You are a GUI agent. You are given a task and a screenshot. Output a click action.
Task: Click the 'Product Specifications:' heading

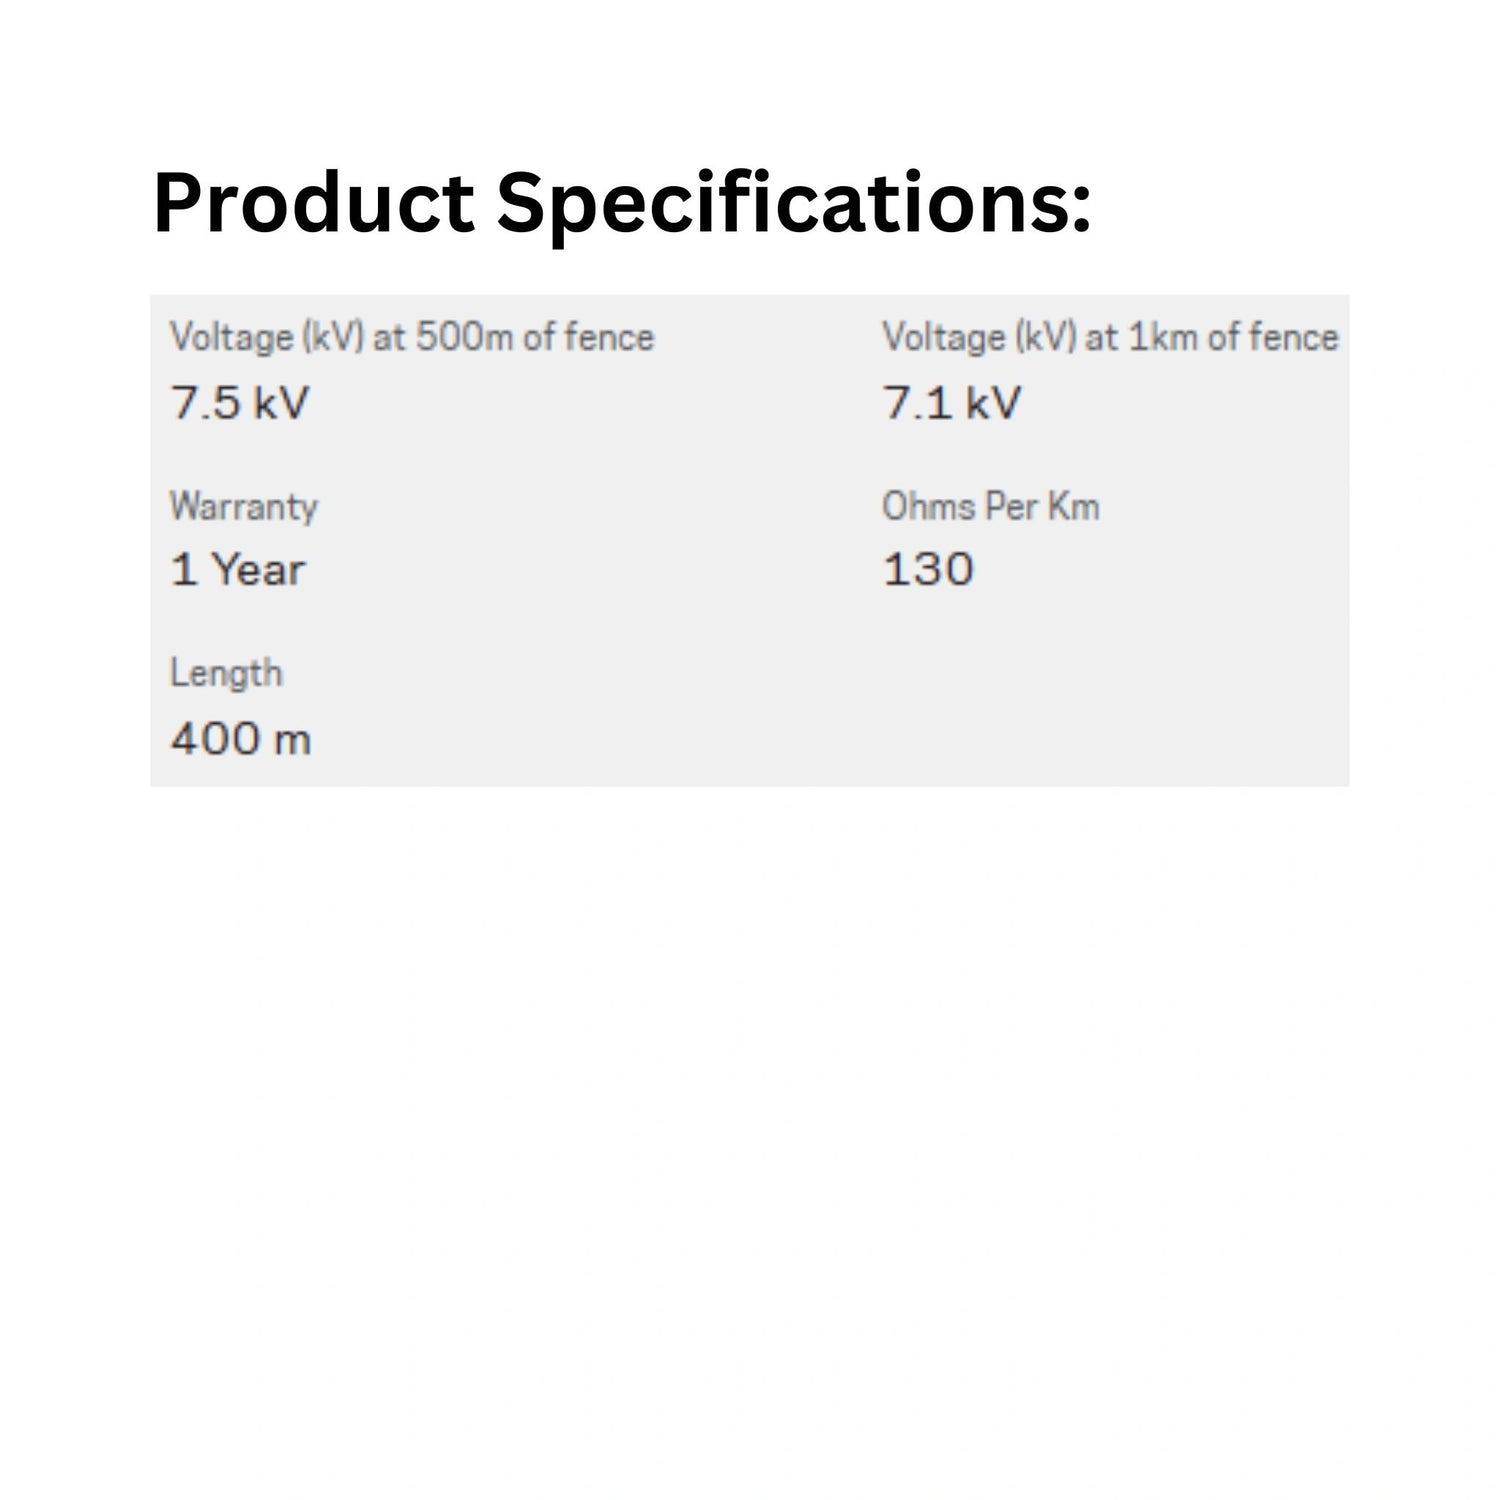point(621,204)
